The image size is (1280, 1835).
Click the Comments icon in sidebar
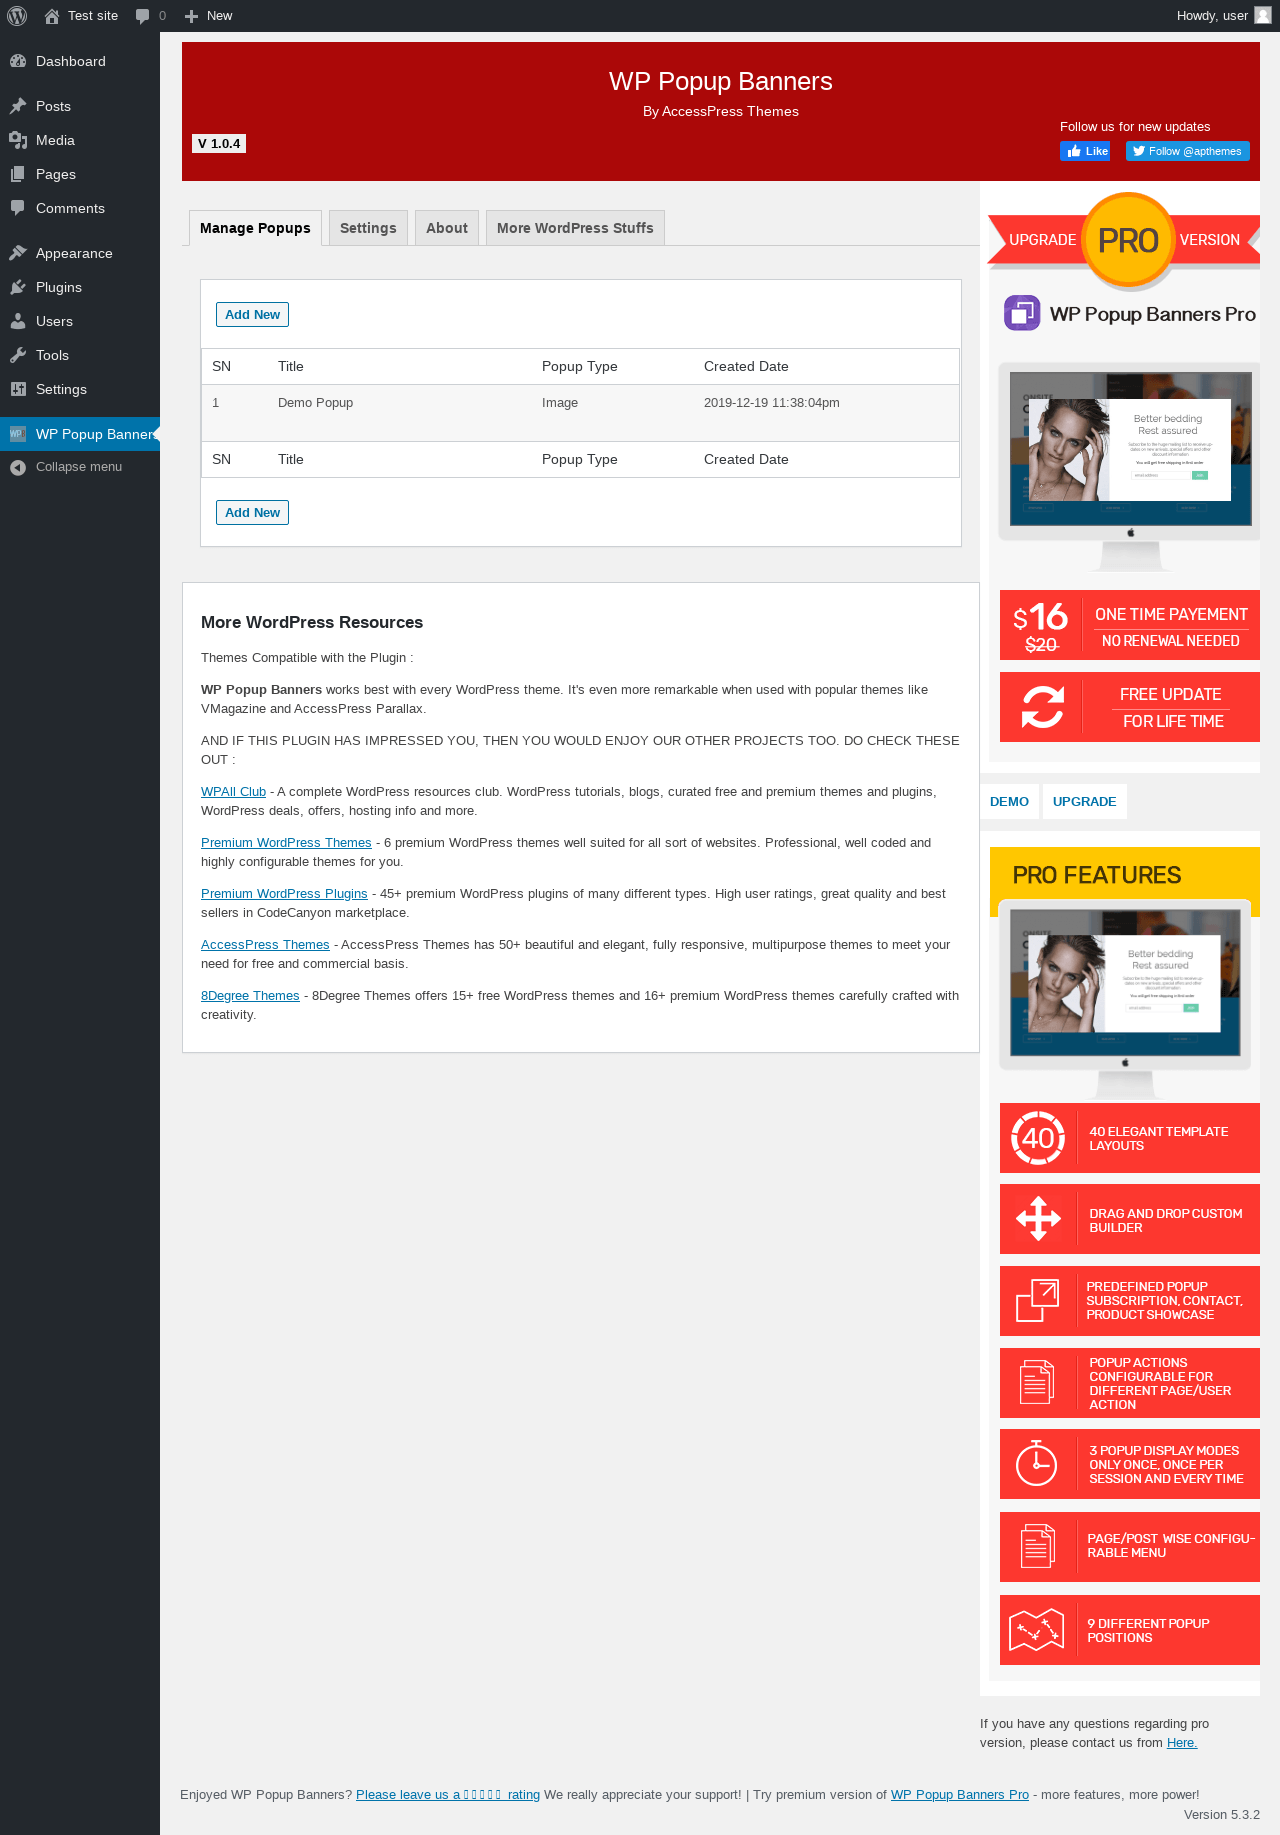[18, 208]
